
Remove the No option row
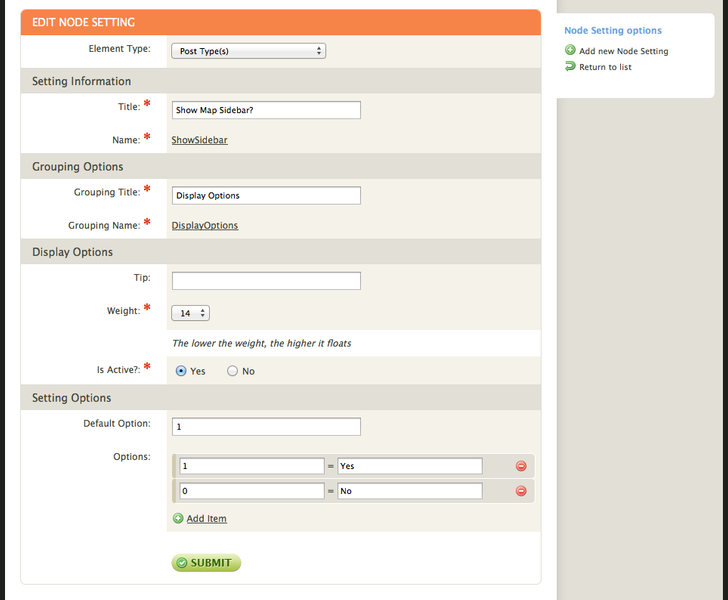coord(520,491)
